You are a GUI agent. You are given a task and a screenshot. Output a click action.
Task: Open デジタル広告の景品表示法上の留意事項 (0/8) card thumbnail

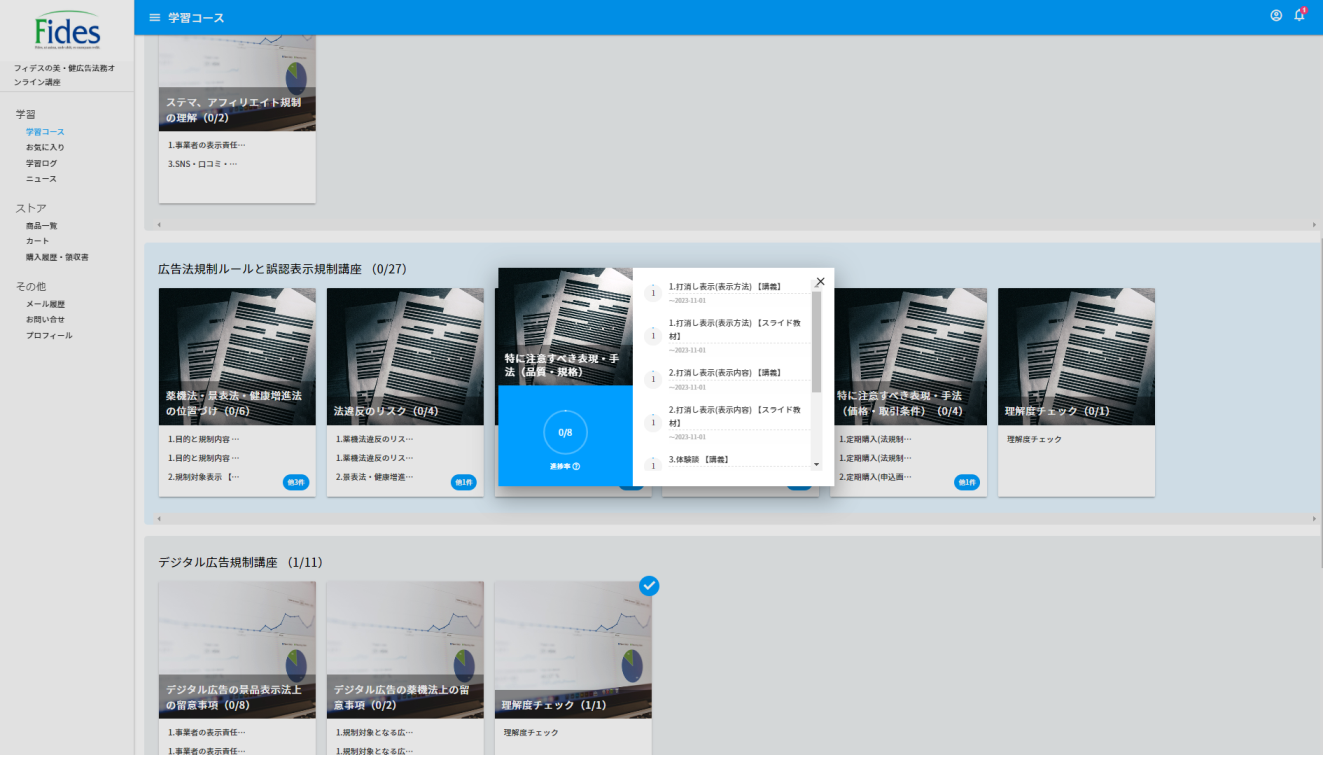point(237,650)
